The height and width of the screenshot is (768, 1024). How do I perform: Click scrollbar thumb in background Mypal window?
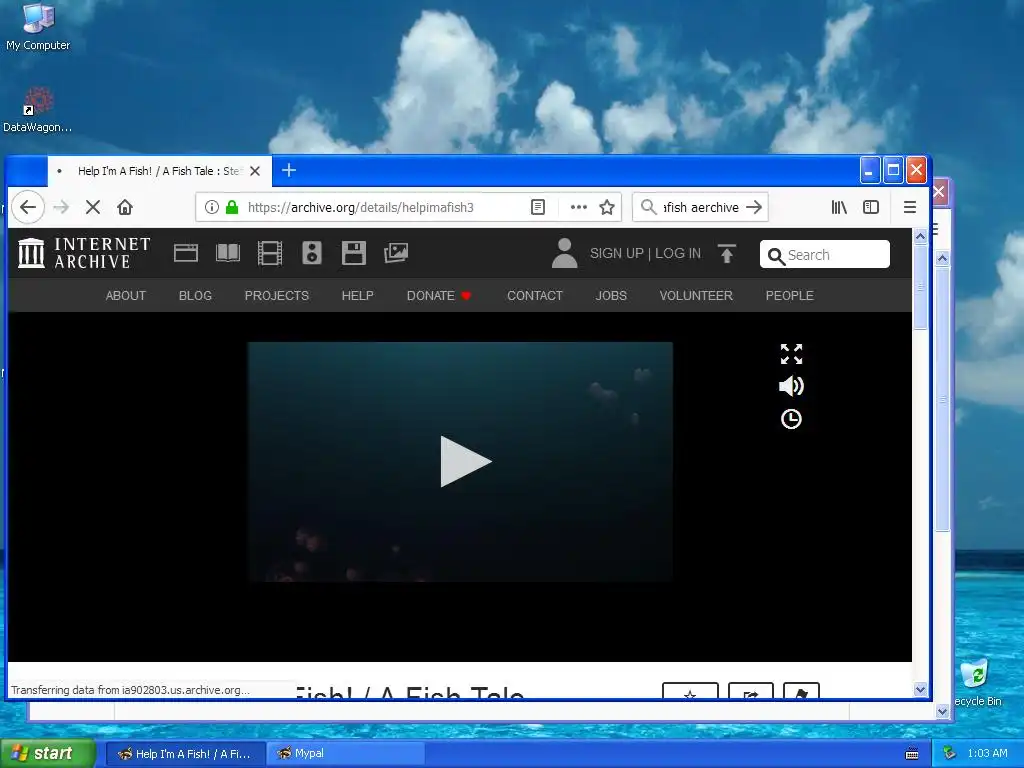click(x=942, y=398)
